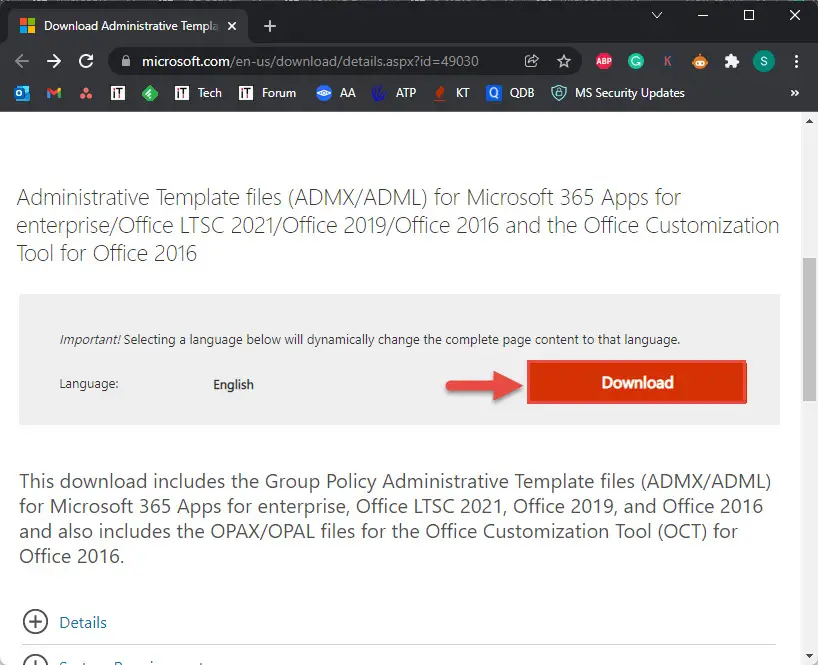Click the Language: label
The image size is (818, 665).
pyautogui.click(x=89, y=383)
